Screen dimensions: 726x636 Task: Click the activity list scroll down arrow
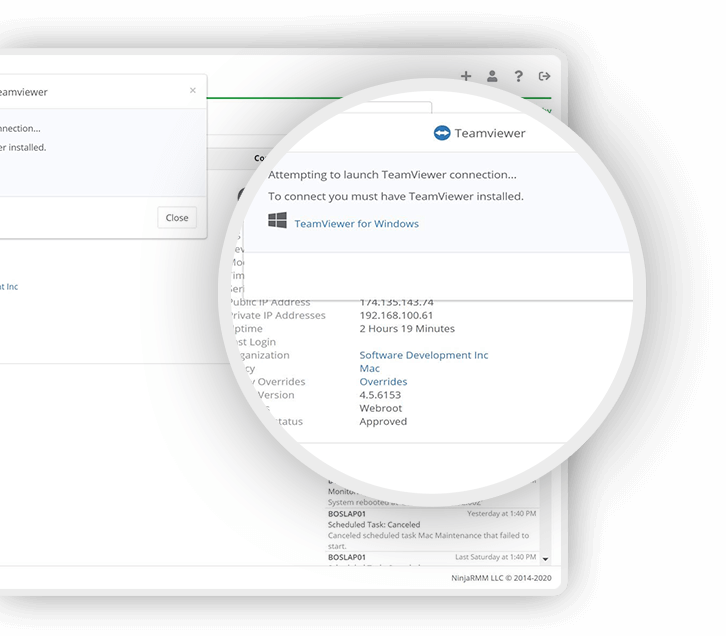coord(545,559)
